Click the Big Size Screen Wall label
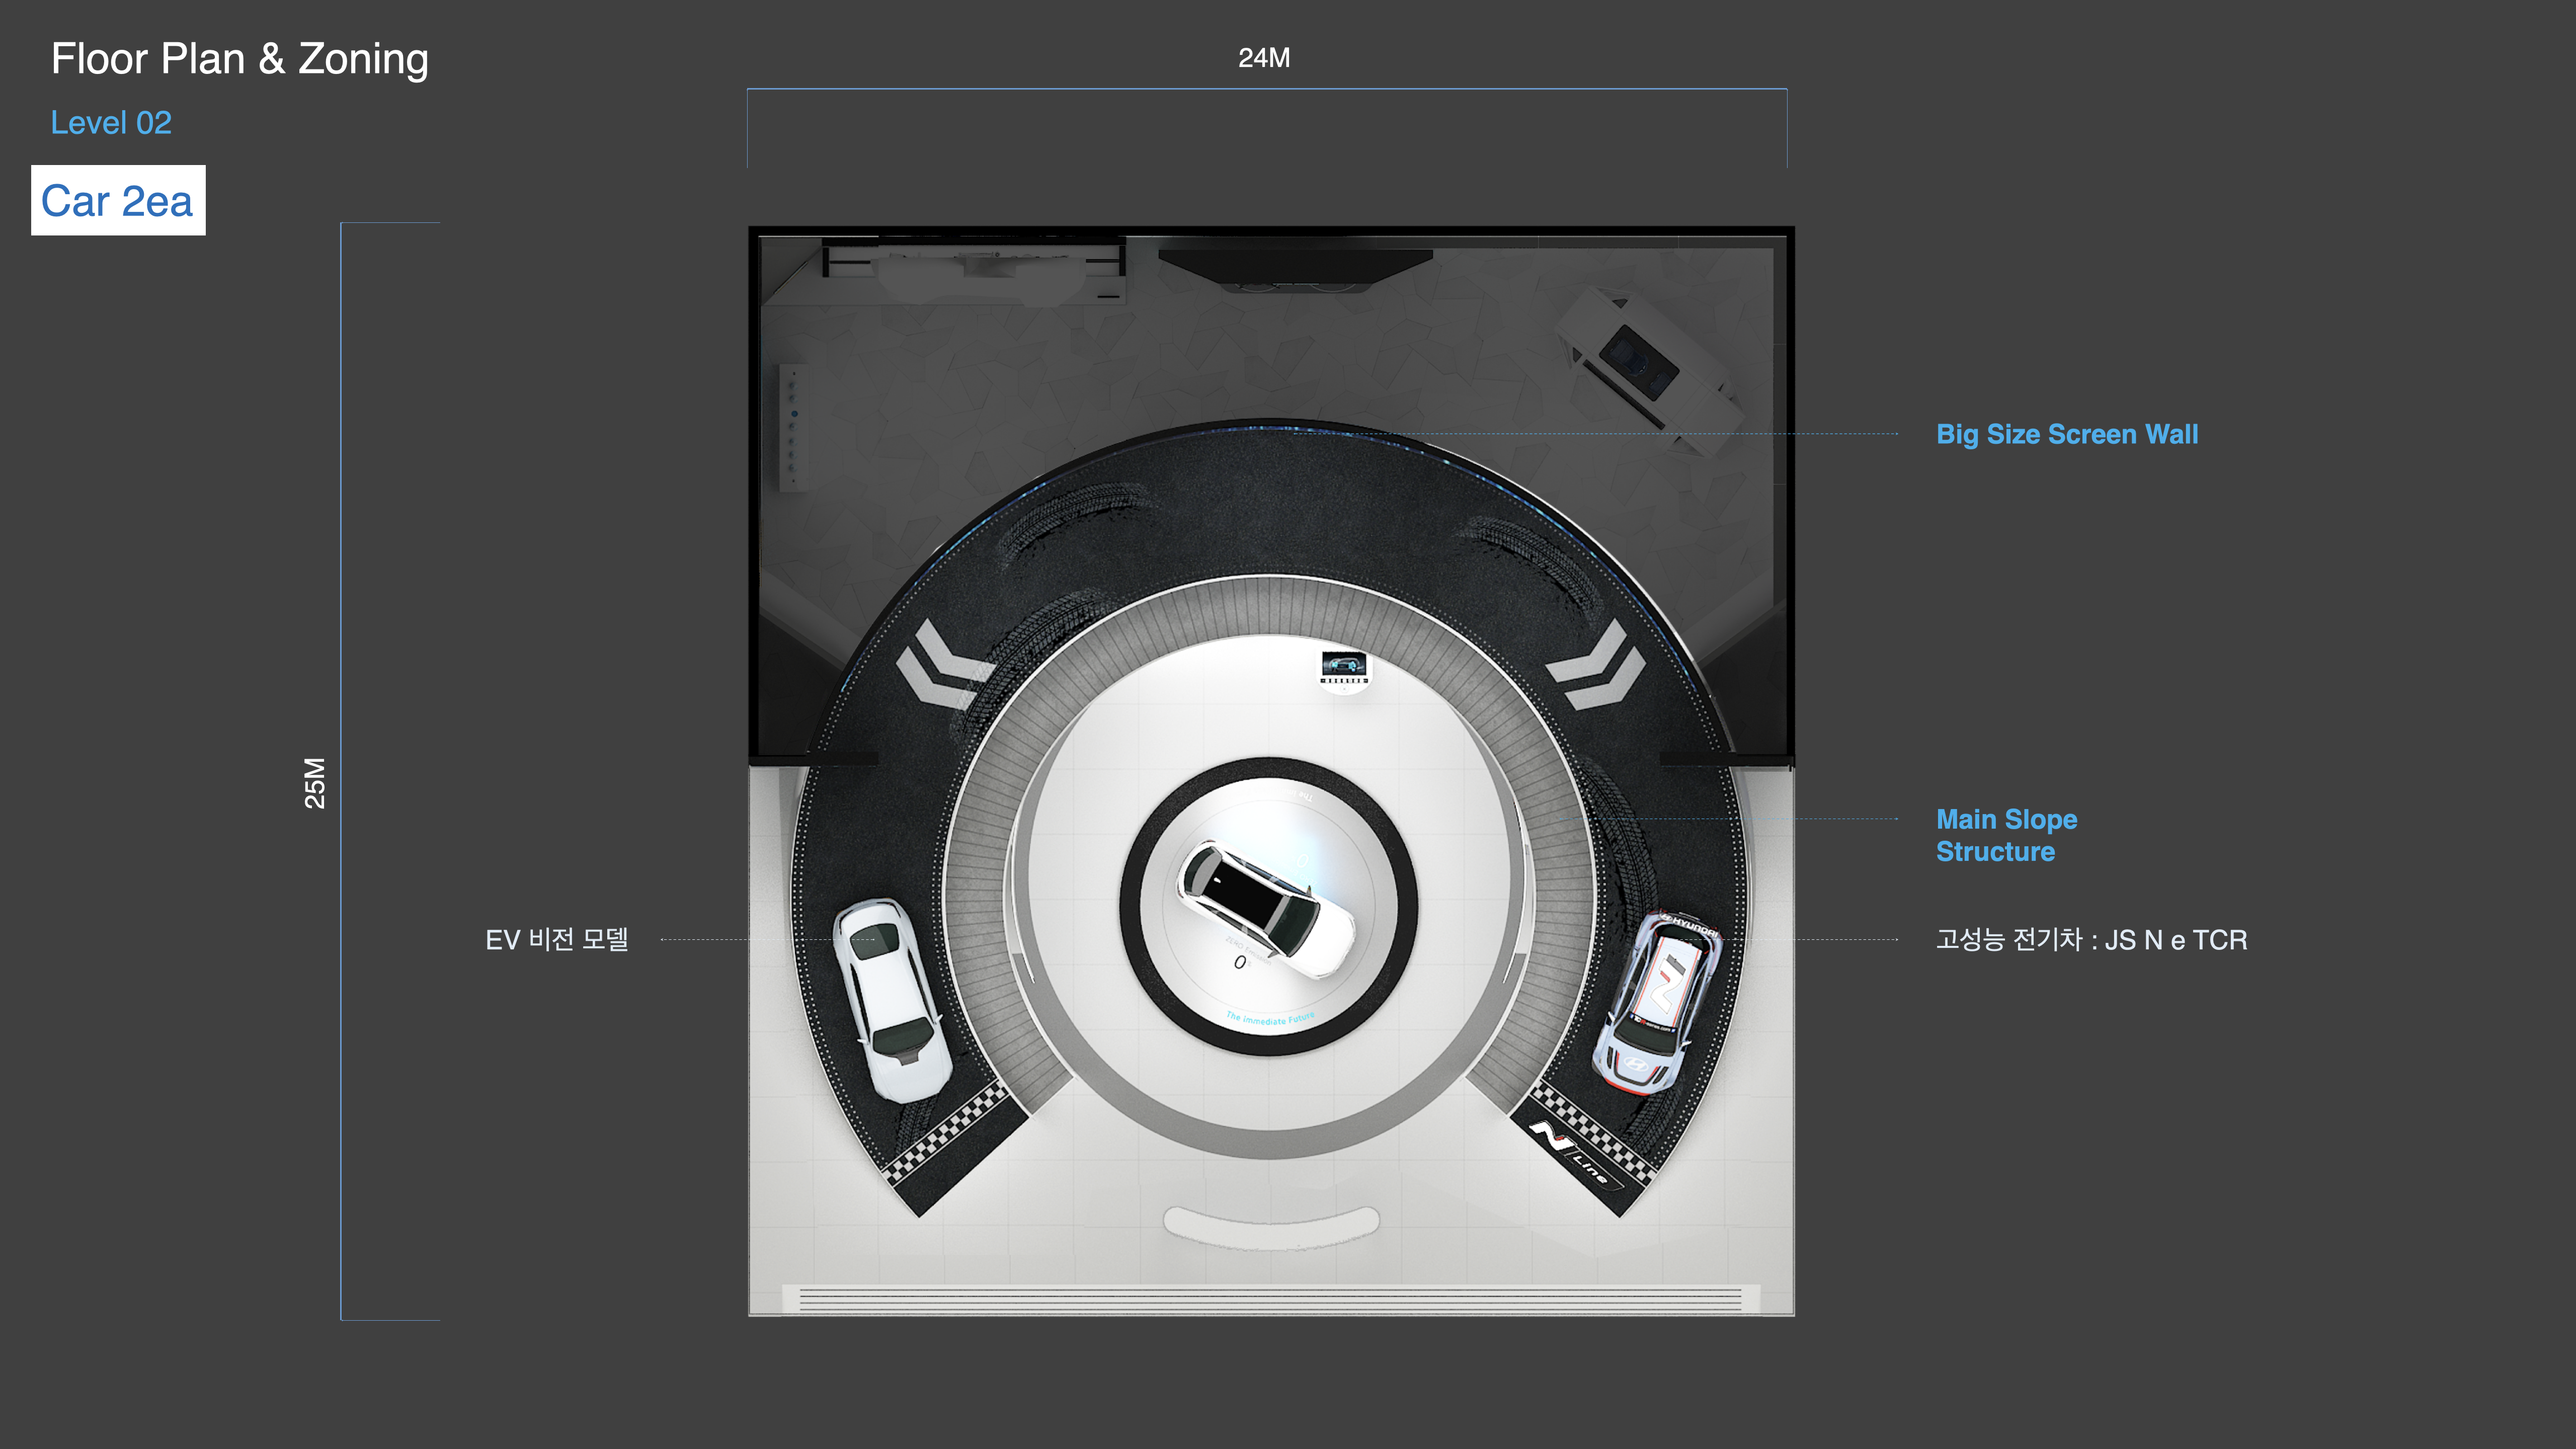This screenshot has width=2576, height=1449. pos(2066,434)
